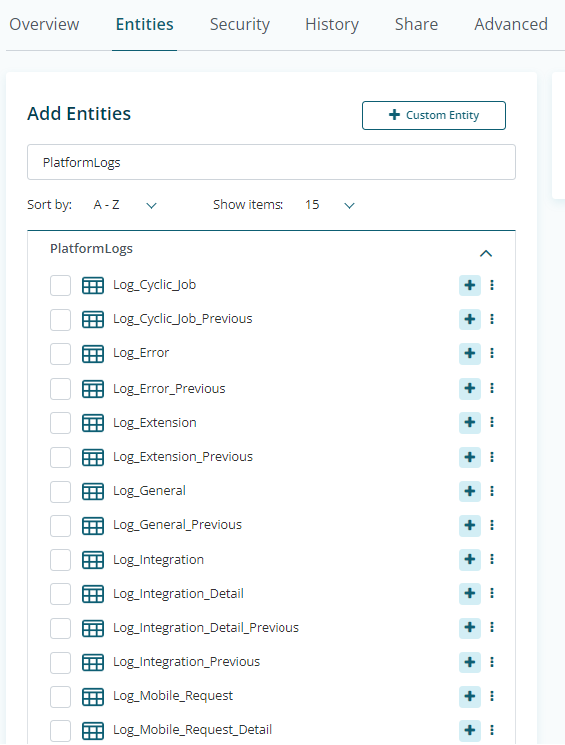This screenshot has width=565, height=745.
Task: Tick the checkbox for Log_General
Action: point(60,491)
